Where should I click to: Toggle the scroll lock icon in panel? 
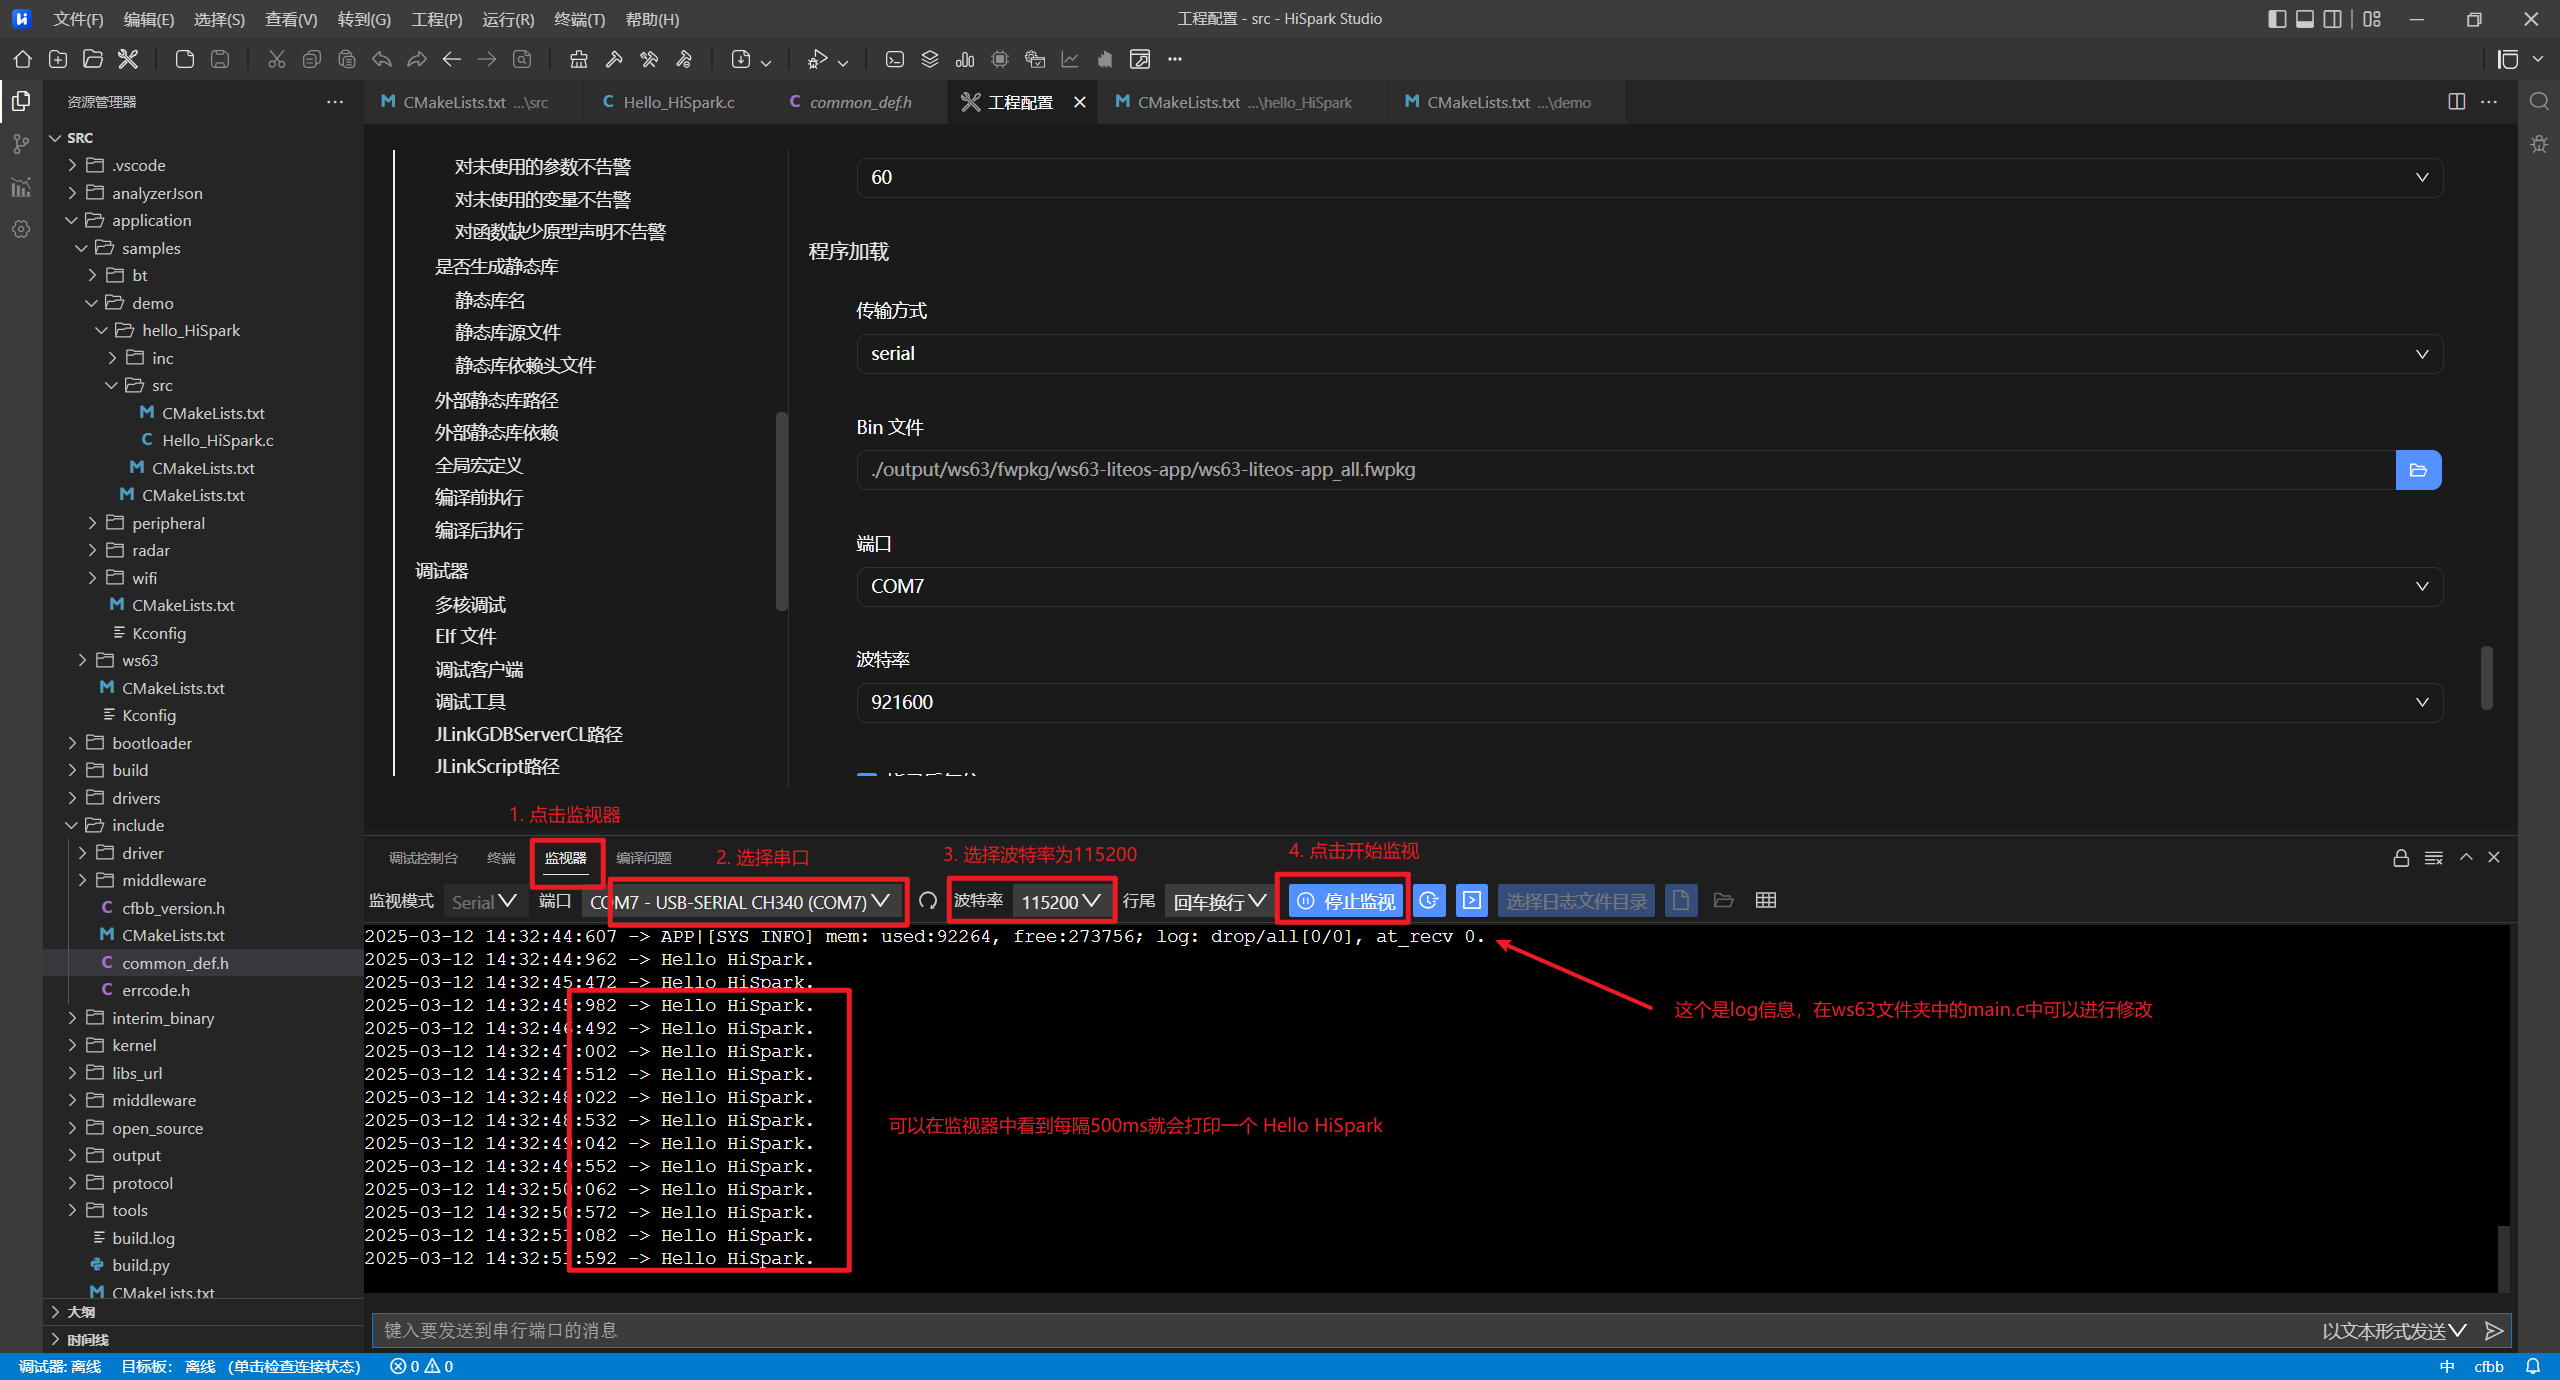coord(2401,858)
